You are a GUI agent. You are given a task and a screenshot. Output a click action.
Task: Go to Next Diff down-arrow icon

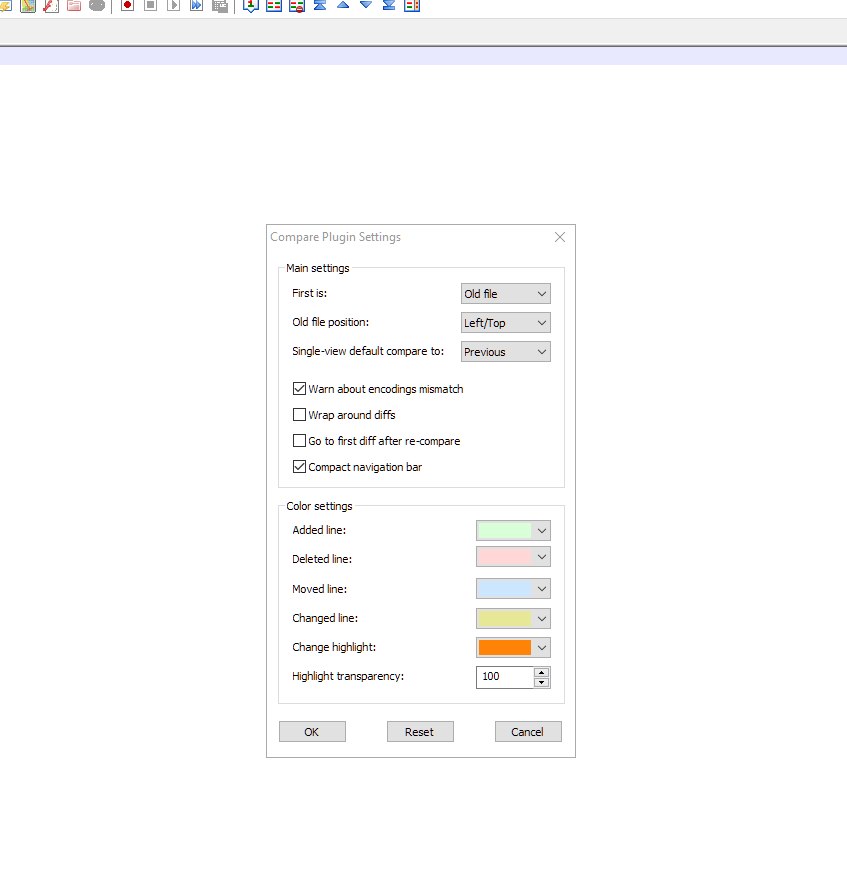(366, 5)
